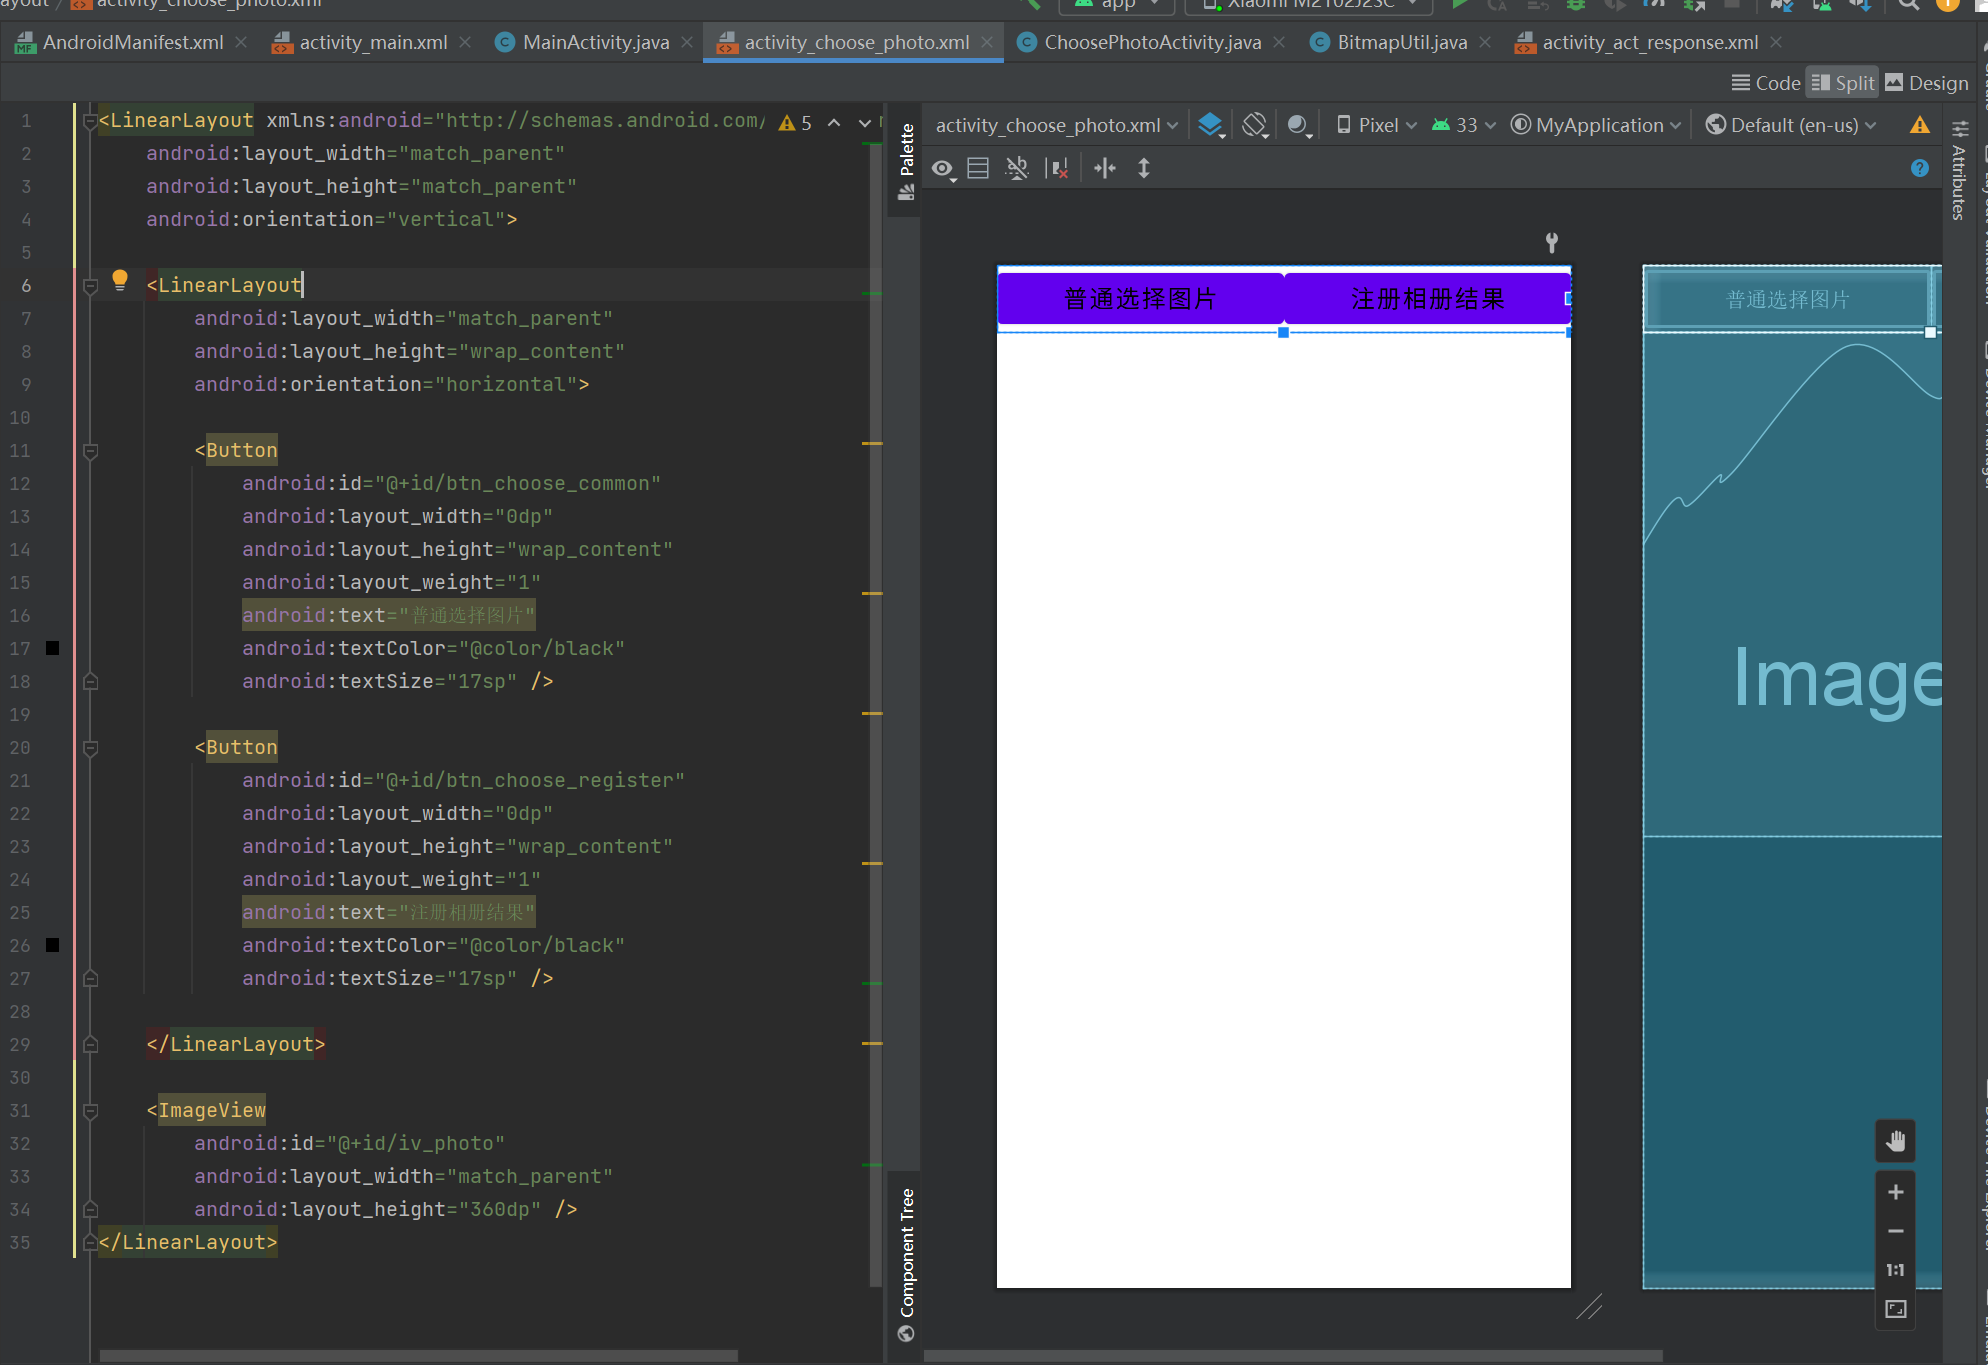The height and width of the screenshot is (1365, 1988).
Task: Click the wrench pin icon above preview
Action: tap(1552, 242)
